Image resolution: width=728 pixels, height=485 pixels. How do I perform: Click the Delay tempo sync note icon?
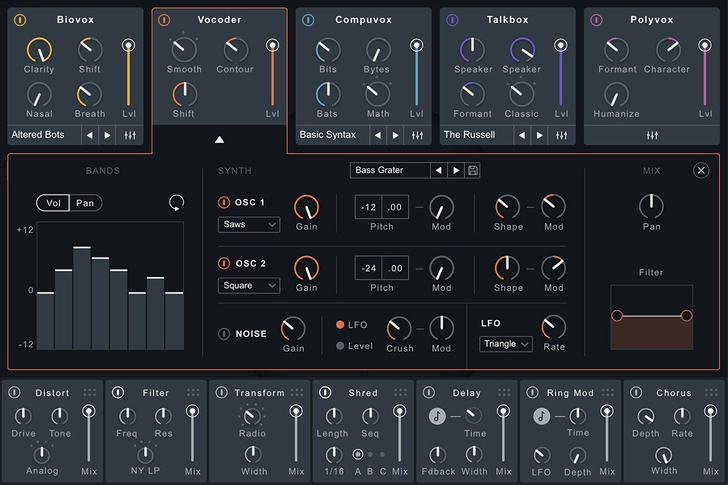click(x=437, y=416)
